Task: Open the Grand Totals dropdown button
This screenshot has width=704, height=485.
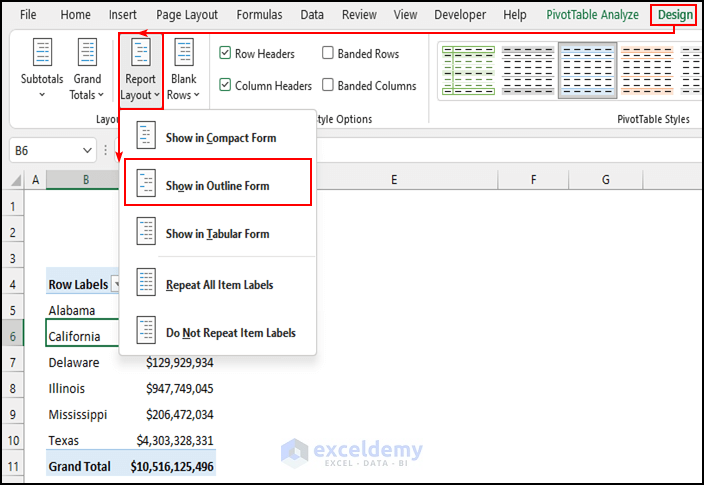Action: [x=87, y=69]
